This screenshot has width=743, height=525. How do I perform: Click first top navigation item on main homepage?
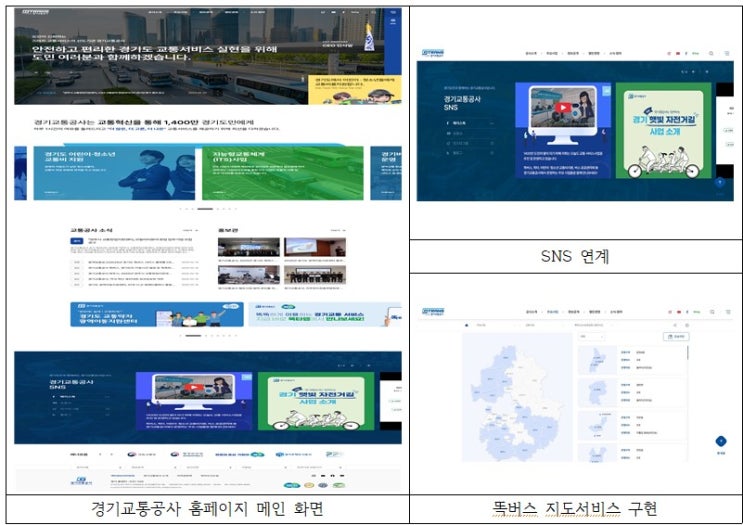coord(155,12)
